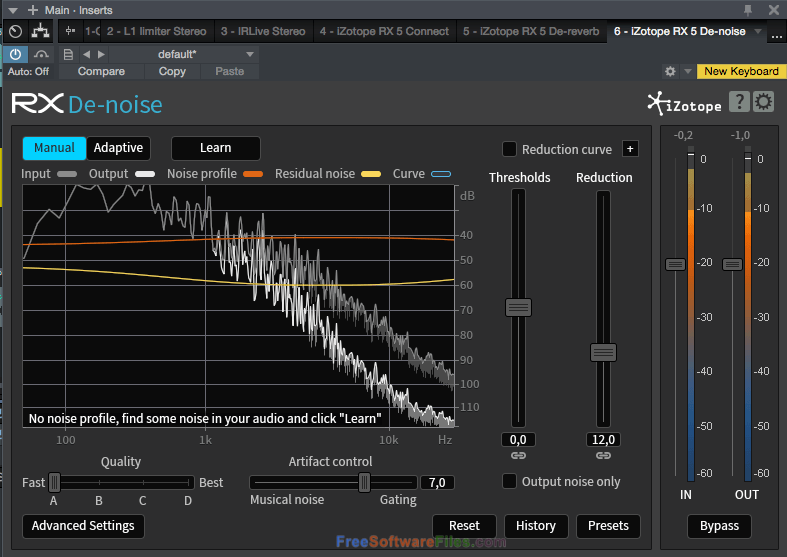The height and width of the screenshot is (557, 787).
Task: Click the Thresholds value field 0,0
Action: (x=518, y=440)
